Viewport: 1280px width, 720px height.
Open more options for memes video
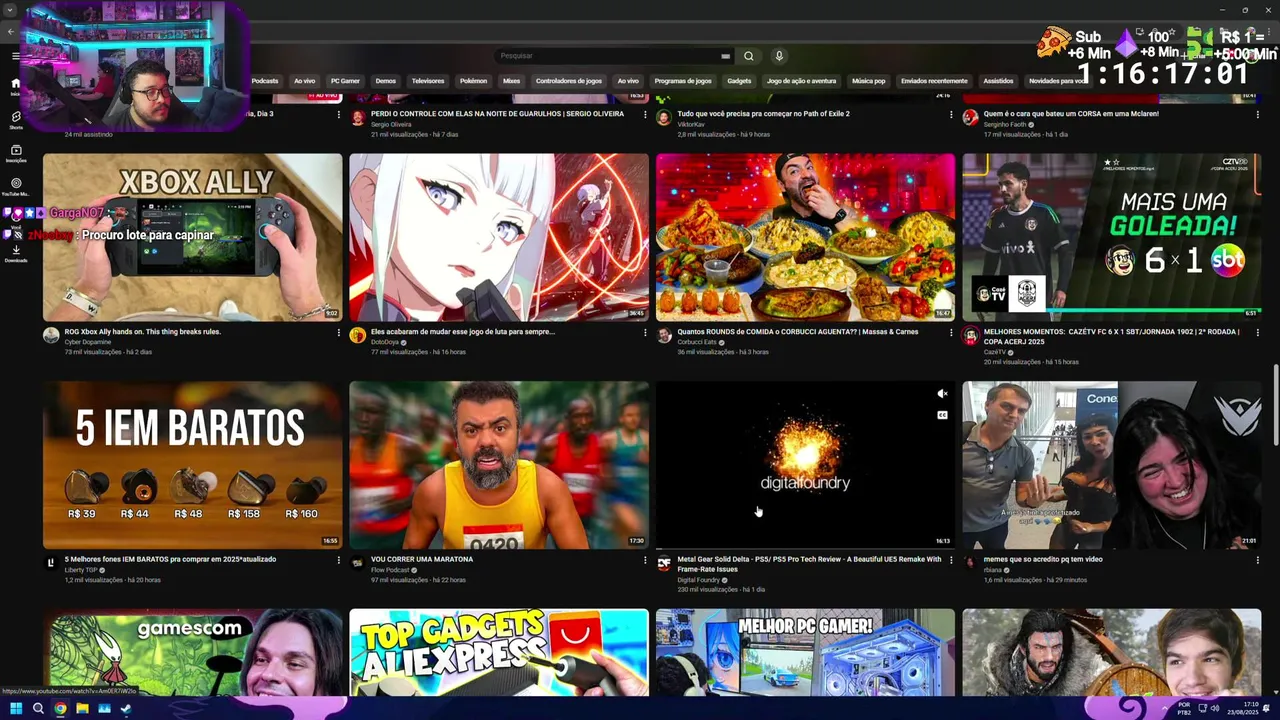click(x=1258, y=560)
